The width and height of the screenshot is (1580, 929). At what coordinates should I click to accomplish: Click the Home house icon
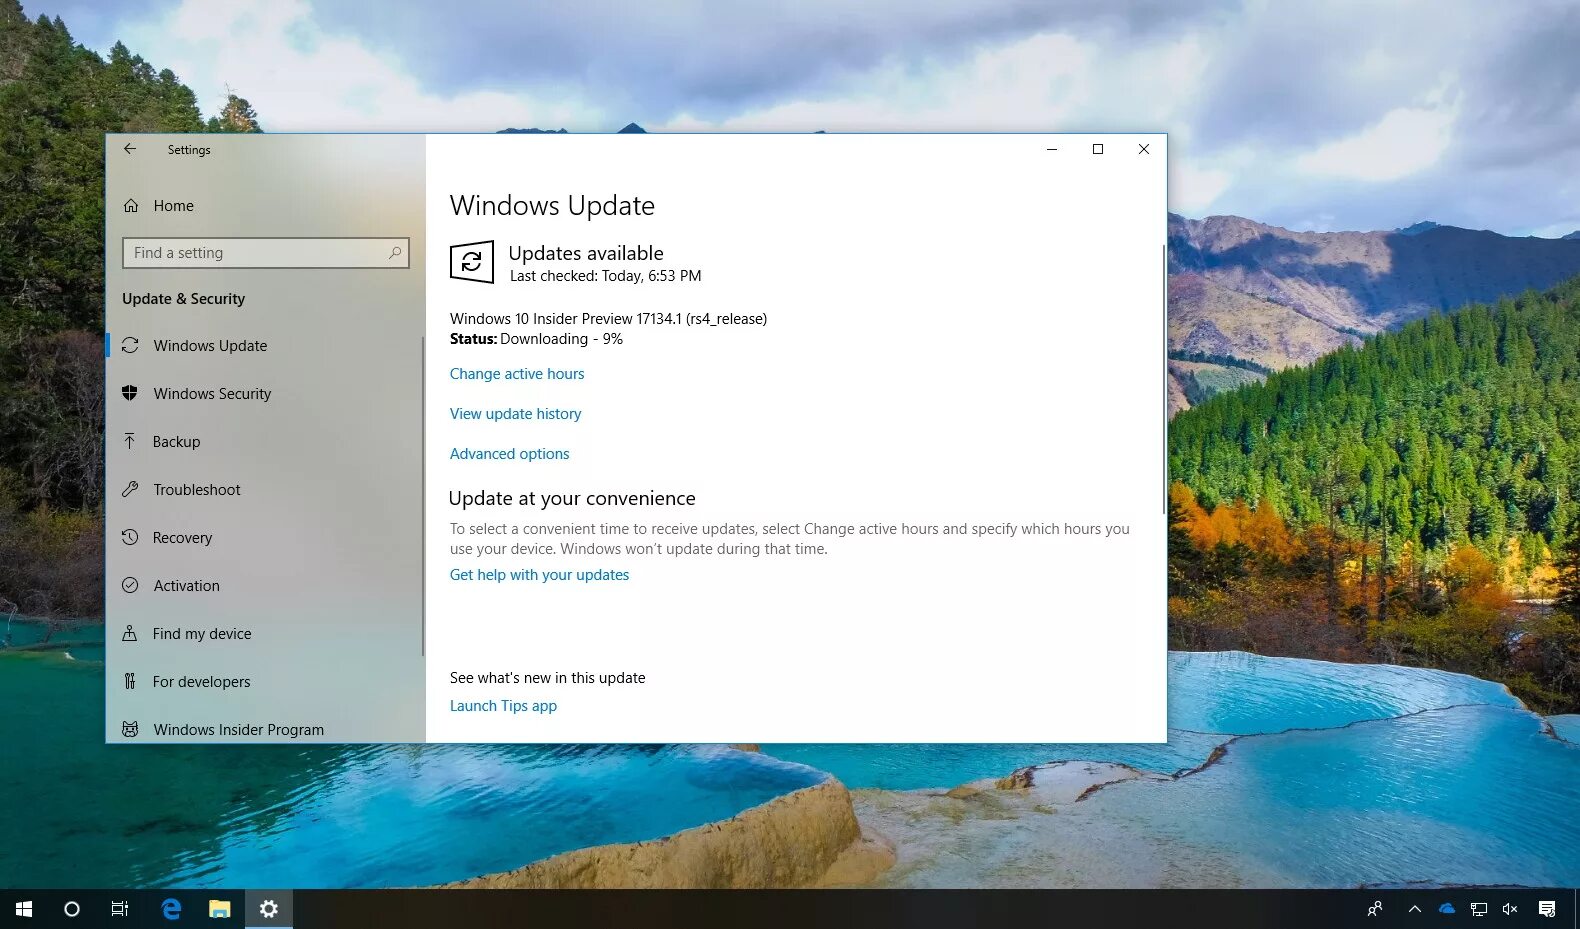click(131, 205)
